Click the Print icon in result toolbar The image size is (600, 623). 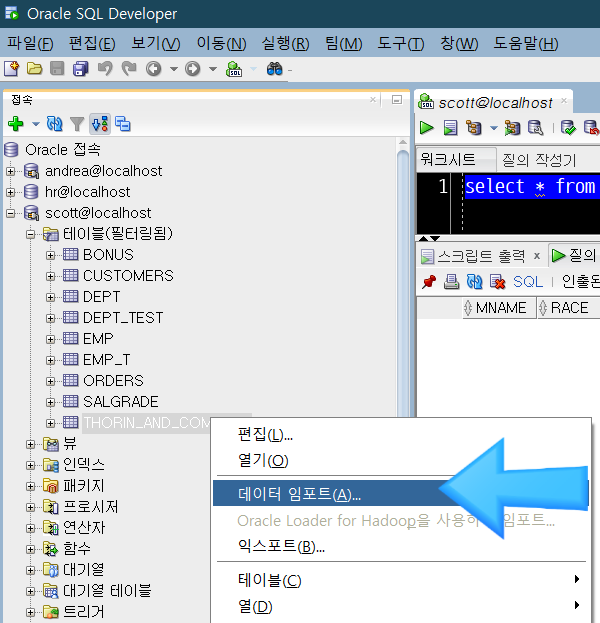click(451, 282)
